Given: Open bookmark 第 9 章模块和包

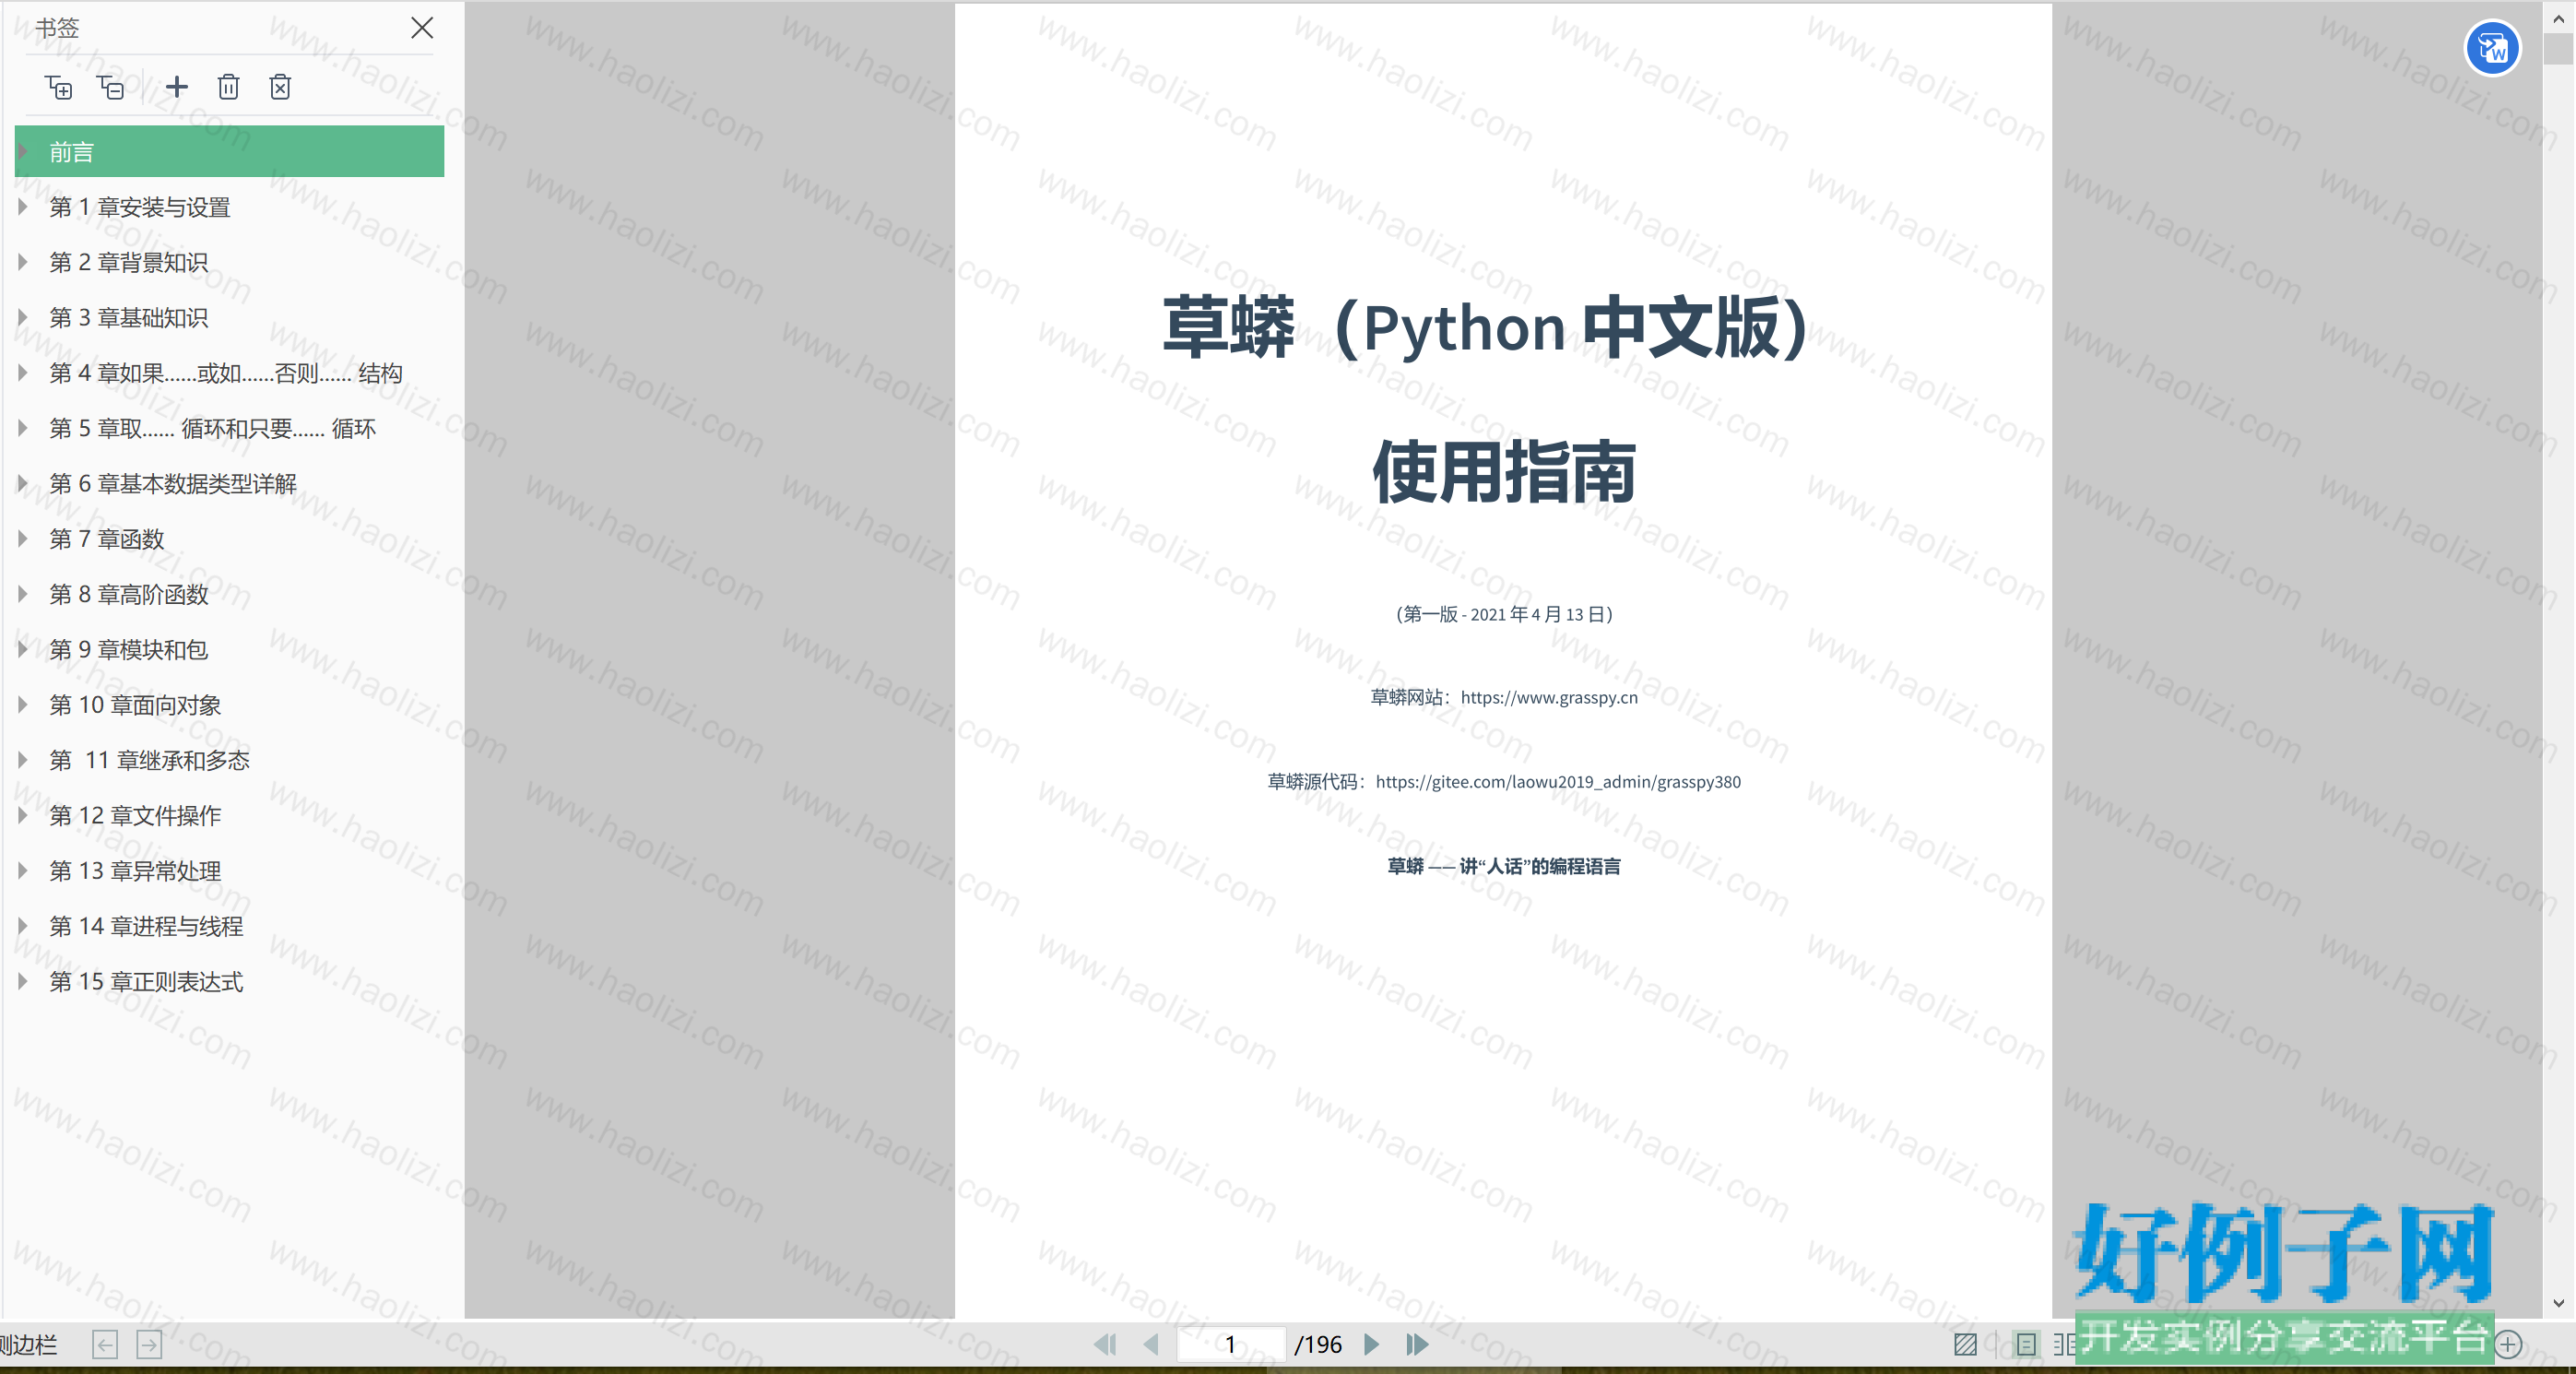Looking at the screenshot, I should pyautogui.click(x=129, y=649).
